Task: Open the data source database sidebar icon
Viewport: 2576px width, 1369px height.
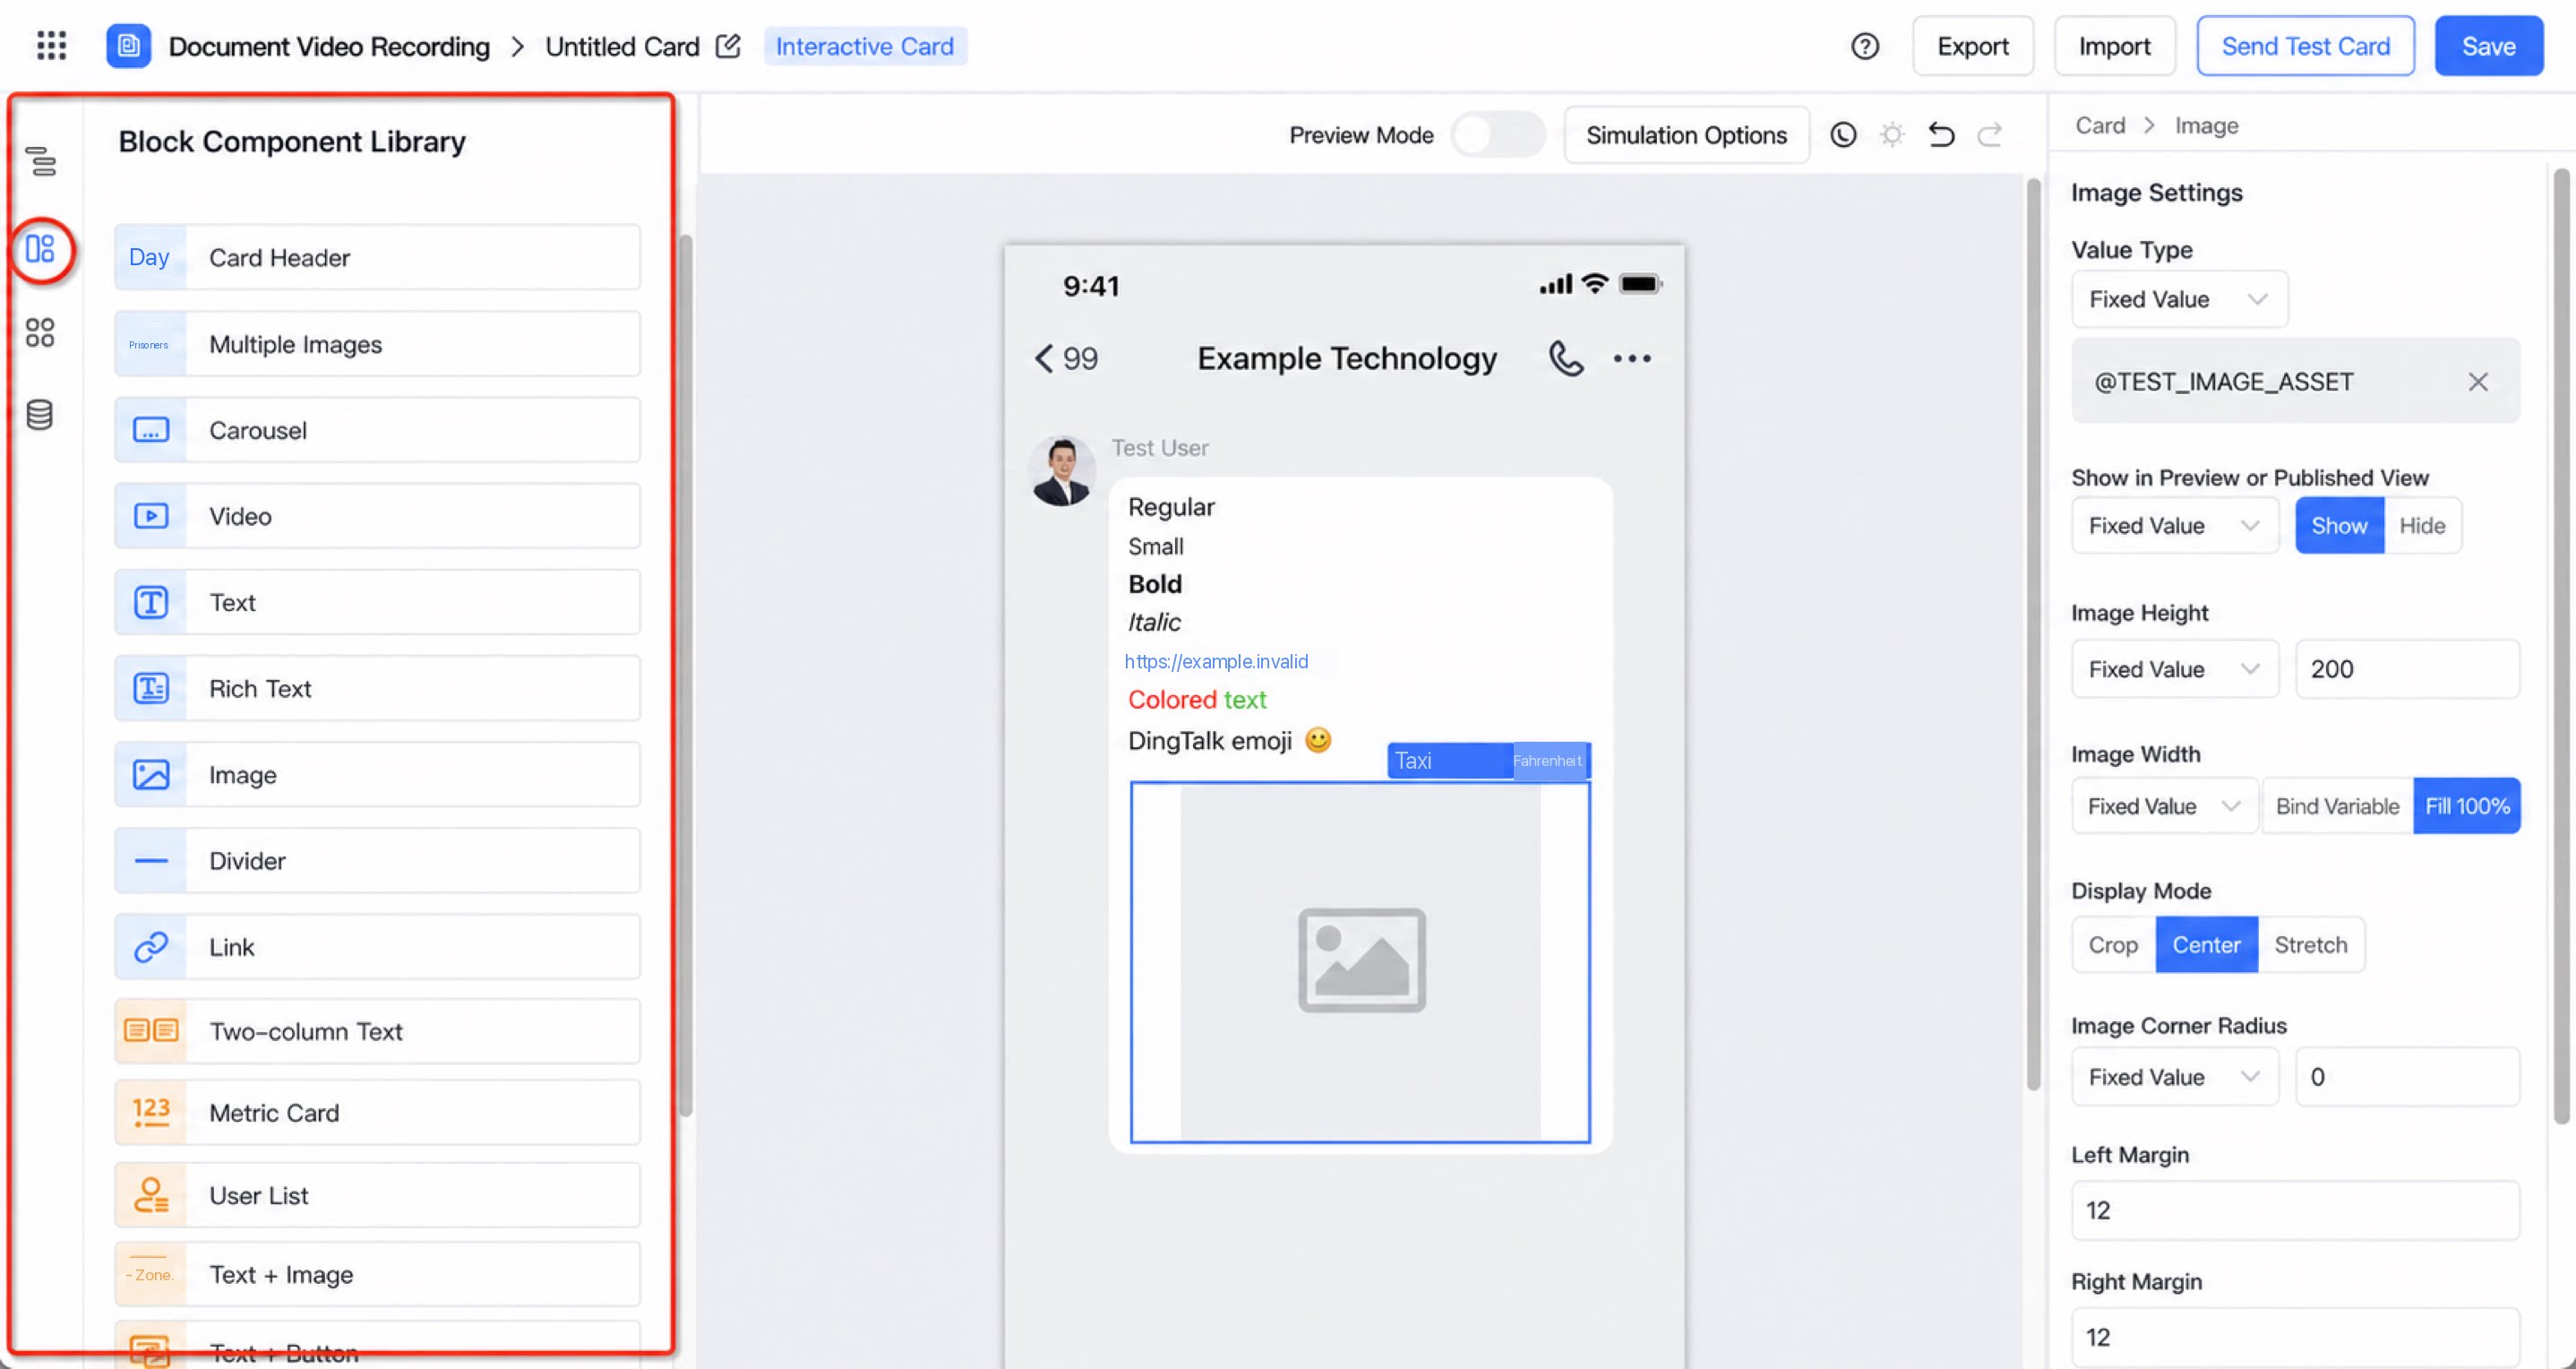Action: 40,414
